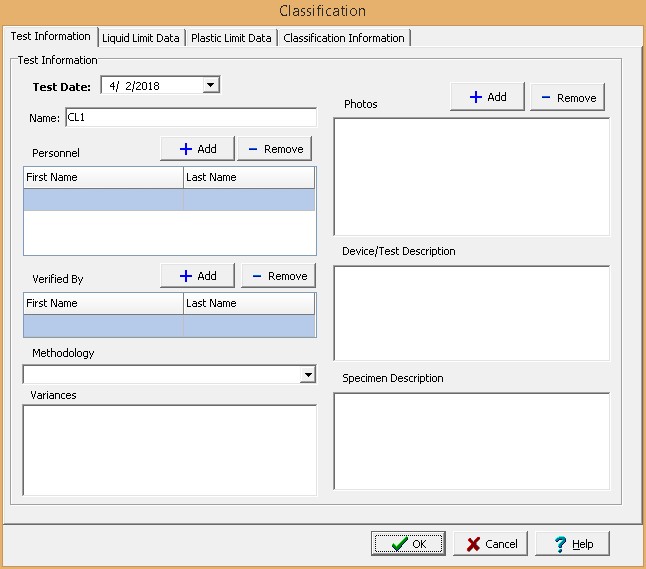
Task: Click the Add button for Personnel
Action: pos(197,149)
